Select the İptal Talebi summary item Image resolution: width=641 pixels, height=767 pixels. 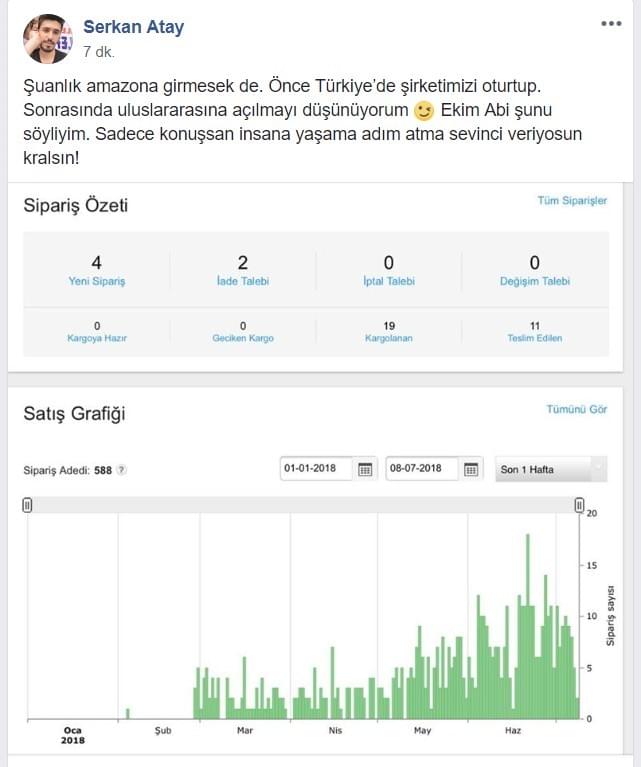coord(389,271)
